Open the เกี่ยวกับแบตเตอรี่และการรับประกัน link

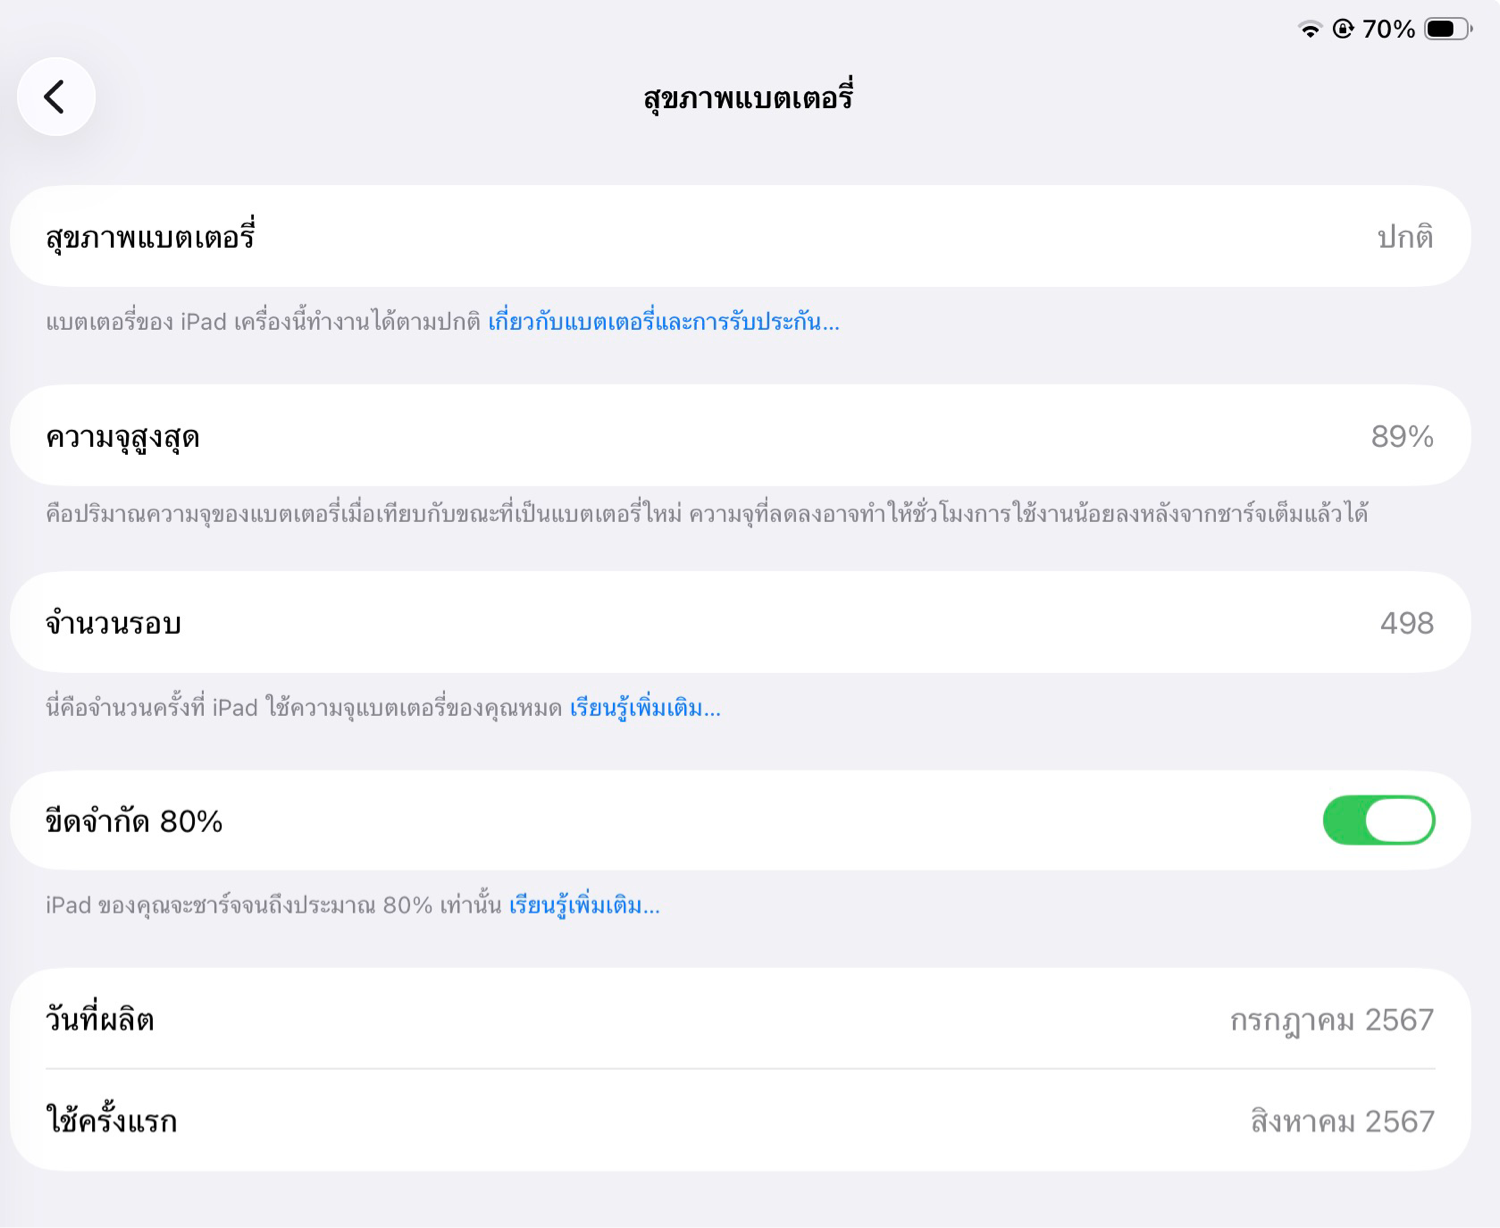click(663, 322)
